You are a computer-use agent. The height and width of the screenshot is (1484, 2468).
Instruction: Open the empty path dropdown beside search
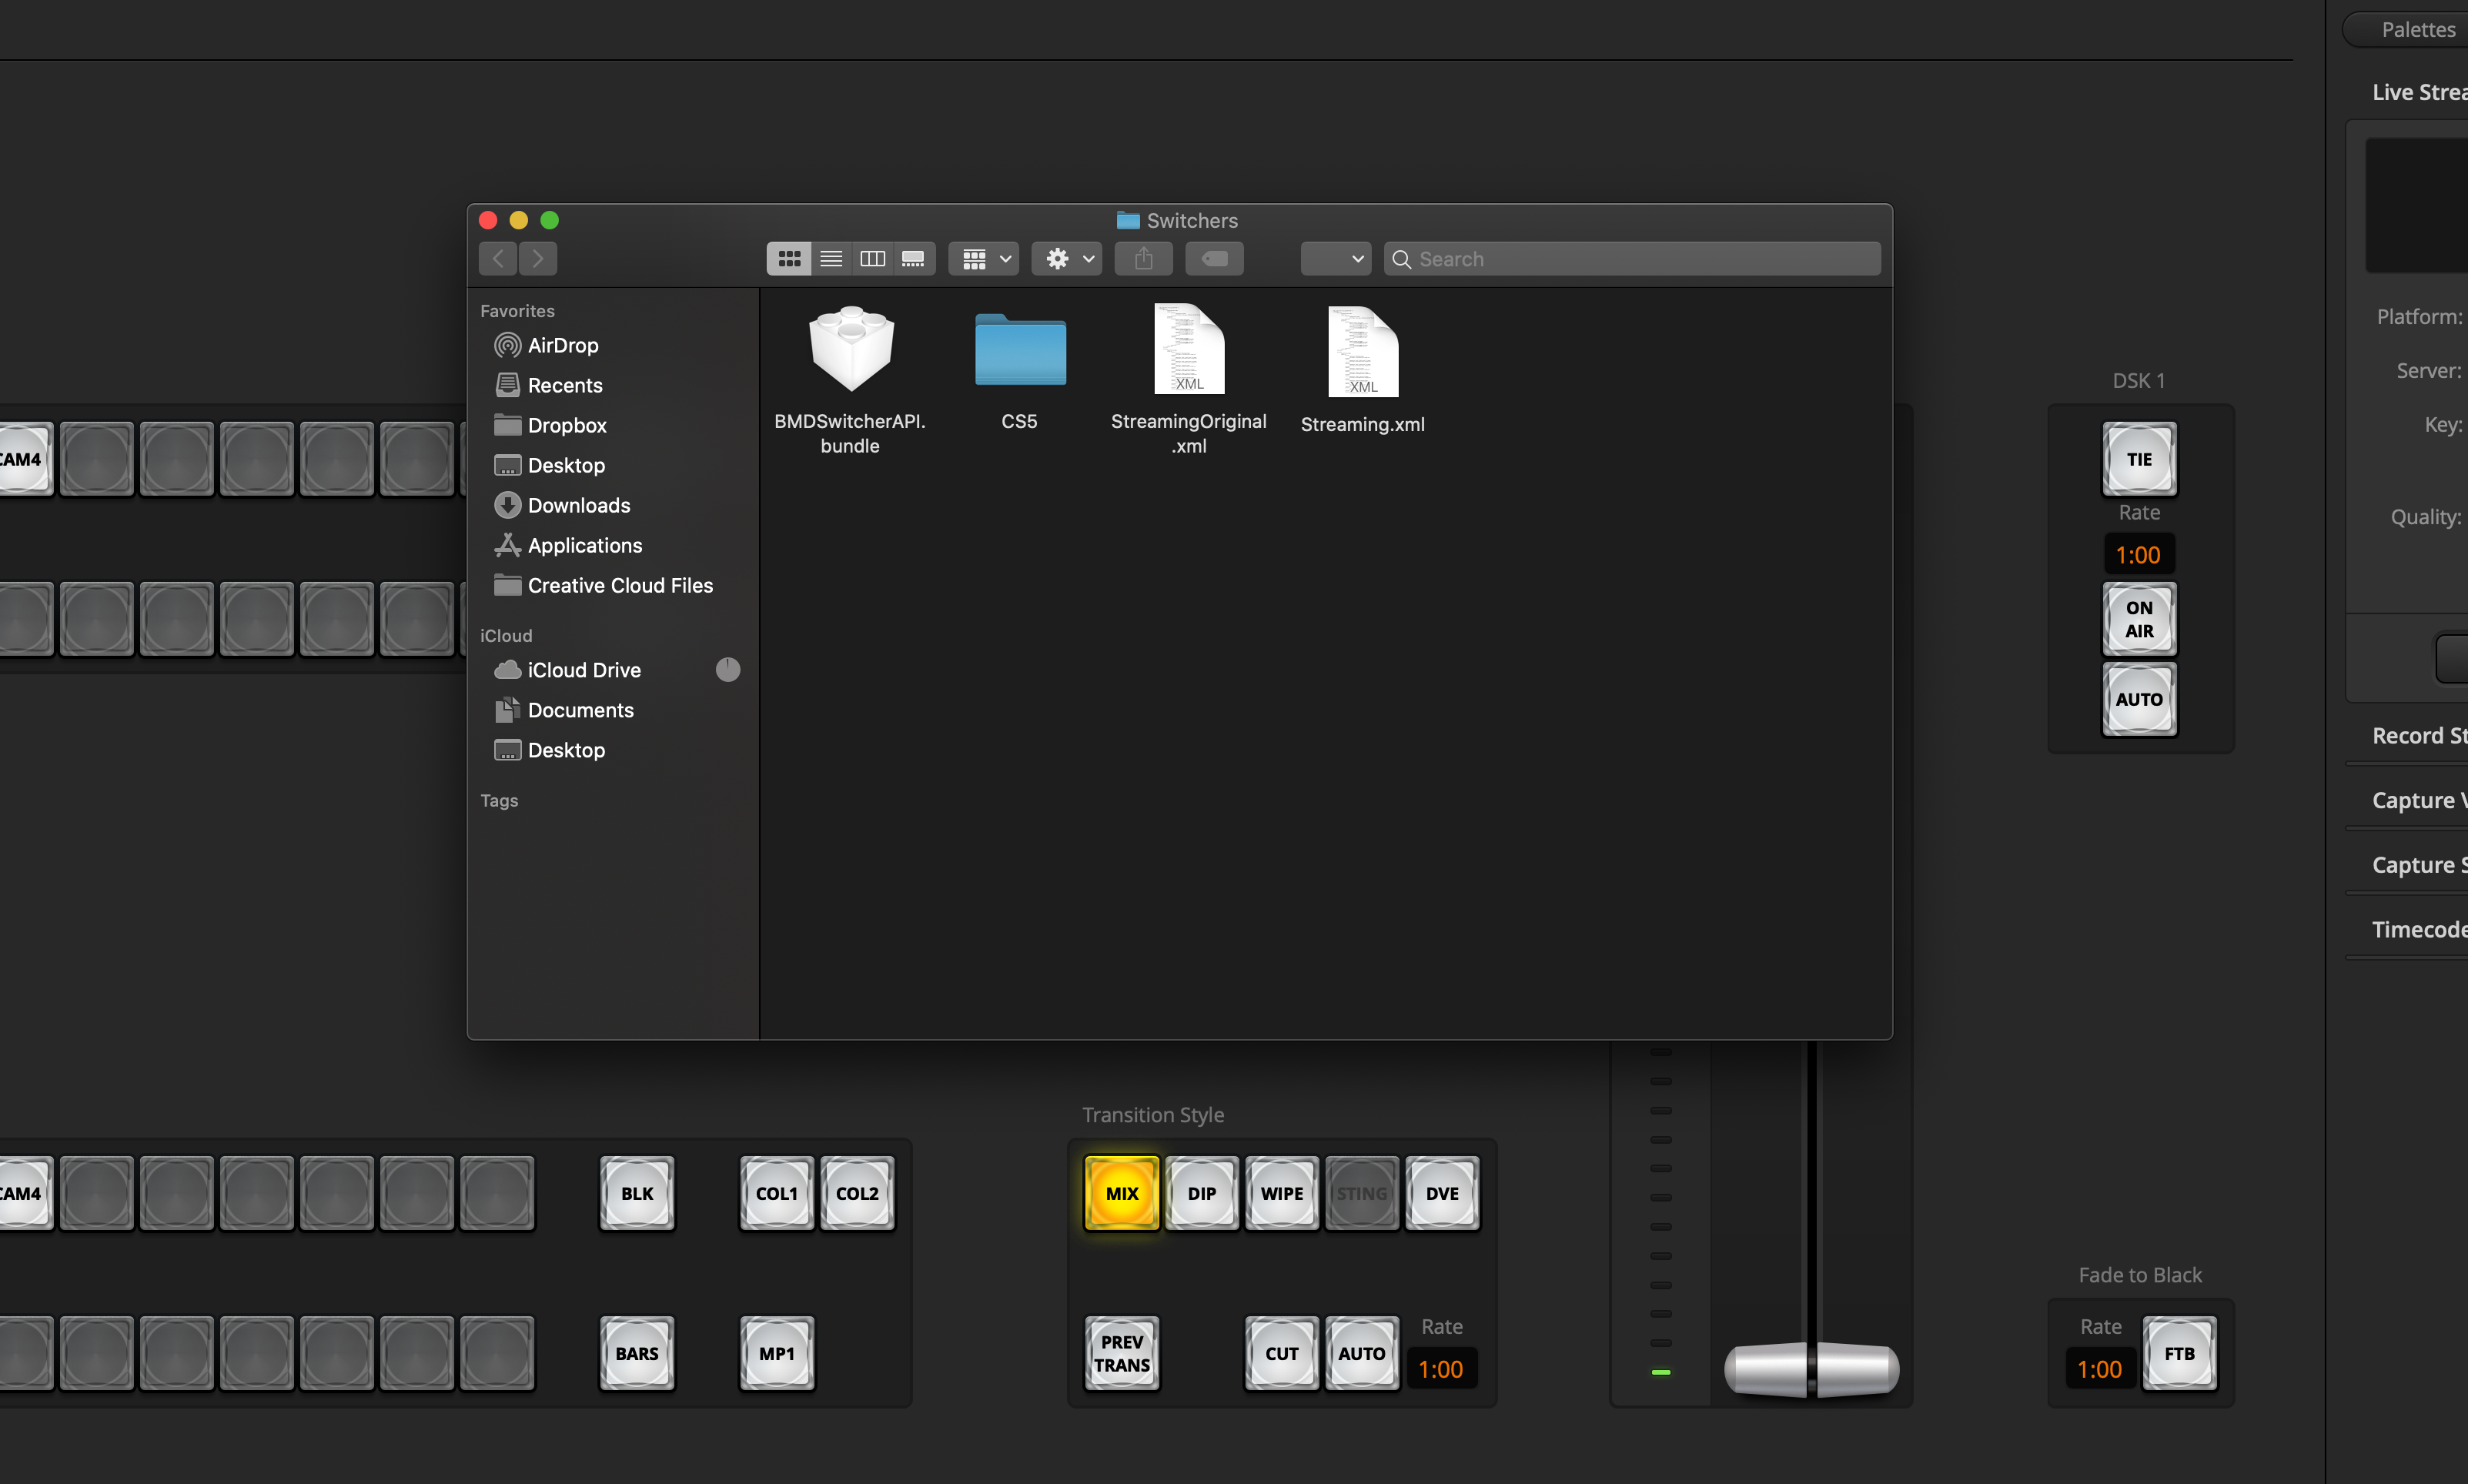(x=1335, y=259)
